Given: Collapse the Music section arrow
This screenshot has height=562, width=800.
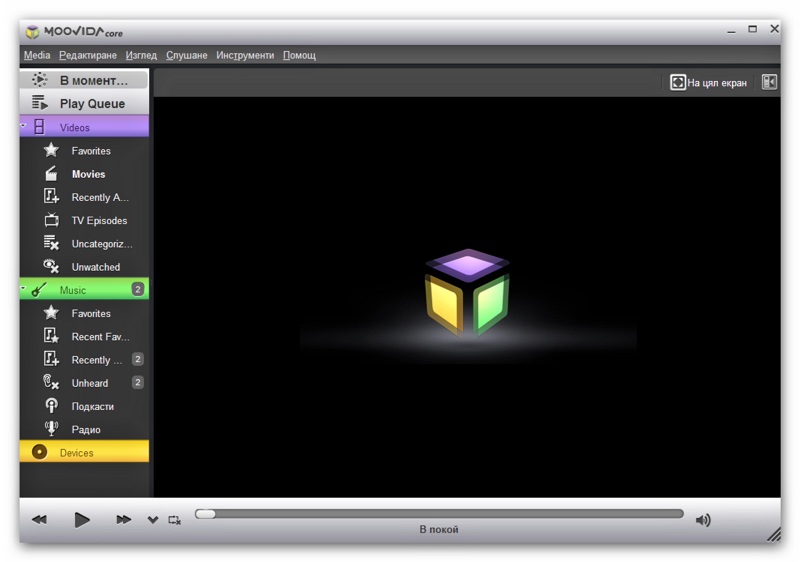Looking at the screenshot, I should 23,288.
